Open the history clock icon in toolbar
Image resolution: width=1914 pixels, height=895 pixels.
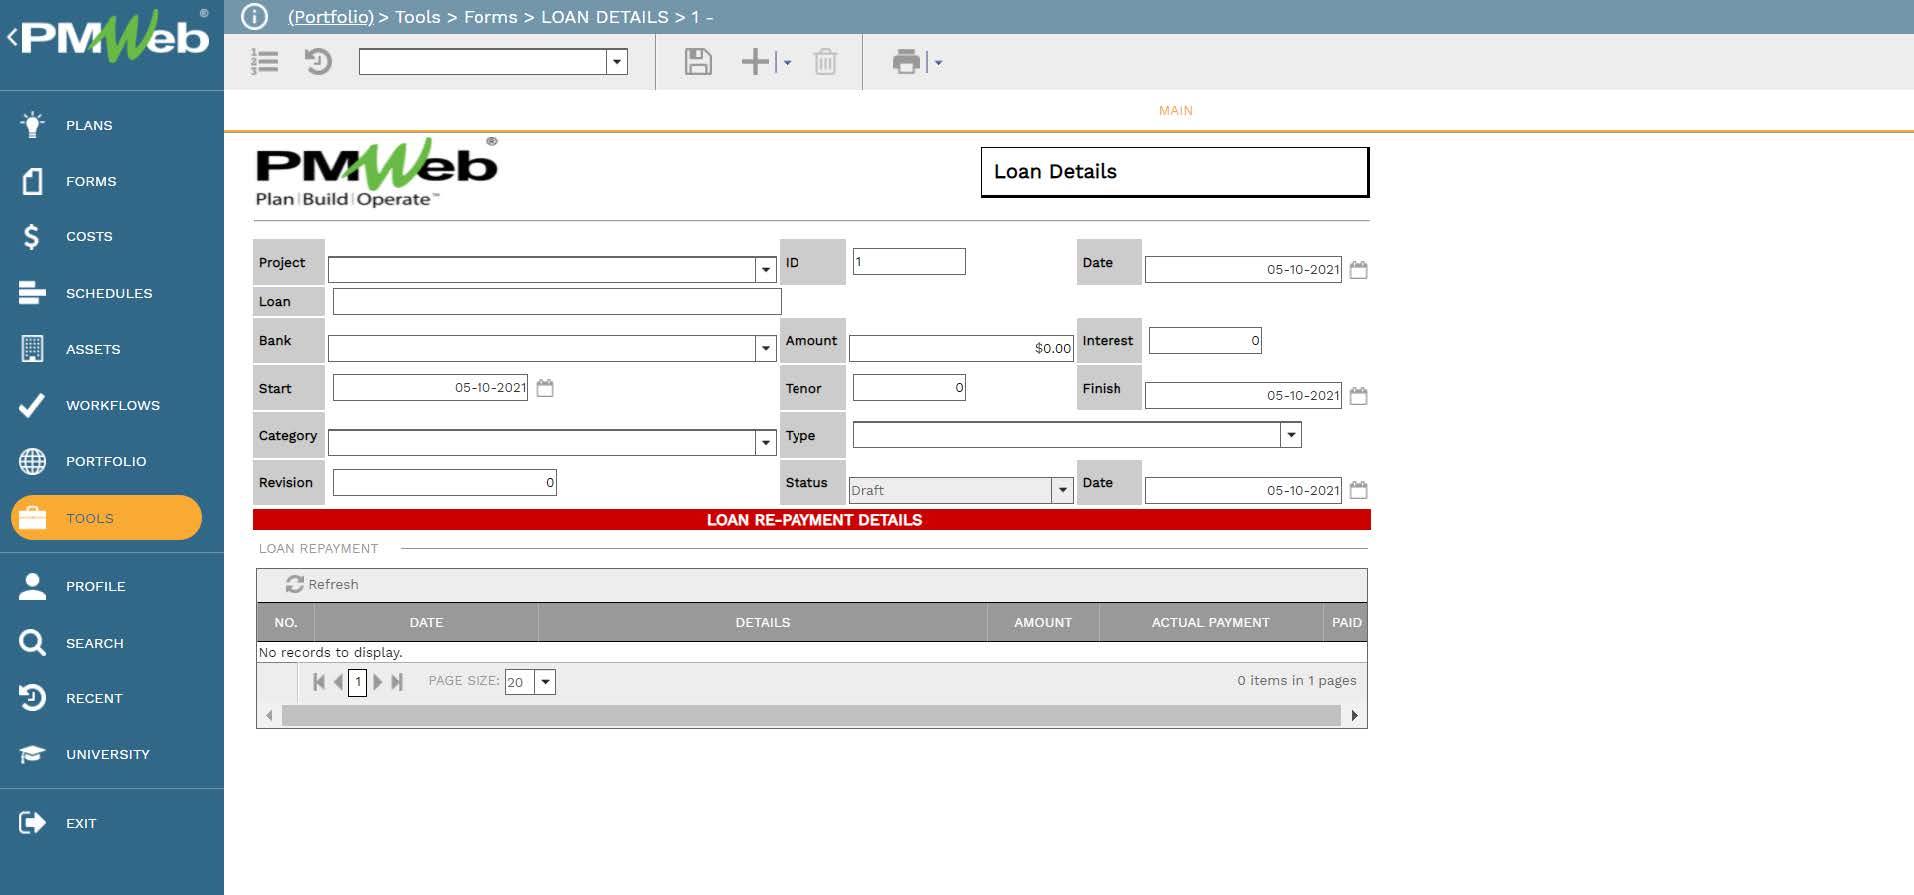coord(318,62)
